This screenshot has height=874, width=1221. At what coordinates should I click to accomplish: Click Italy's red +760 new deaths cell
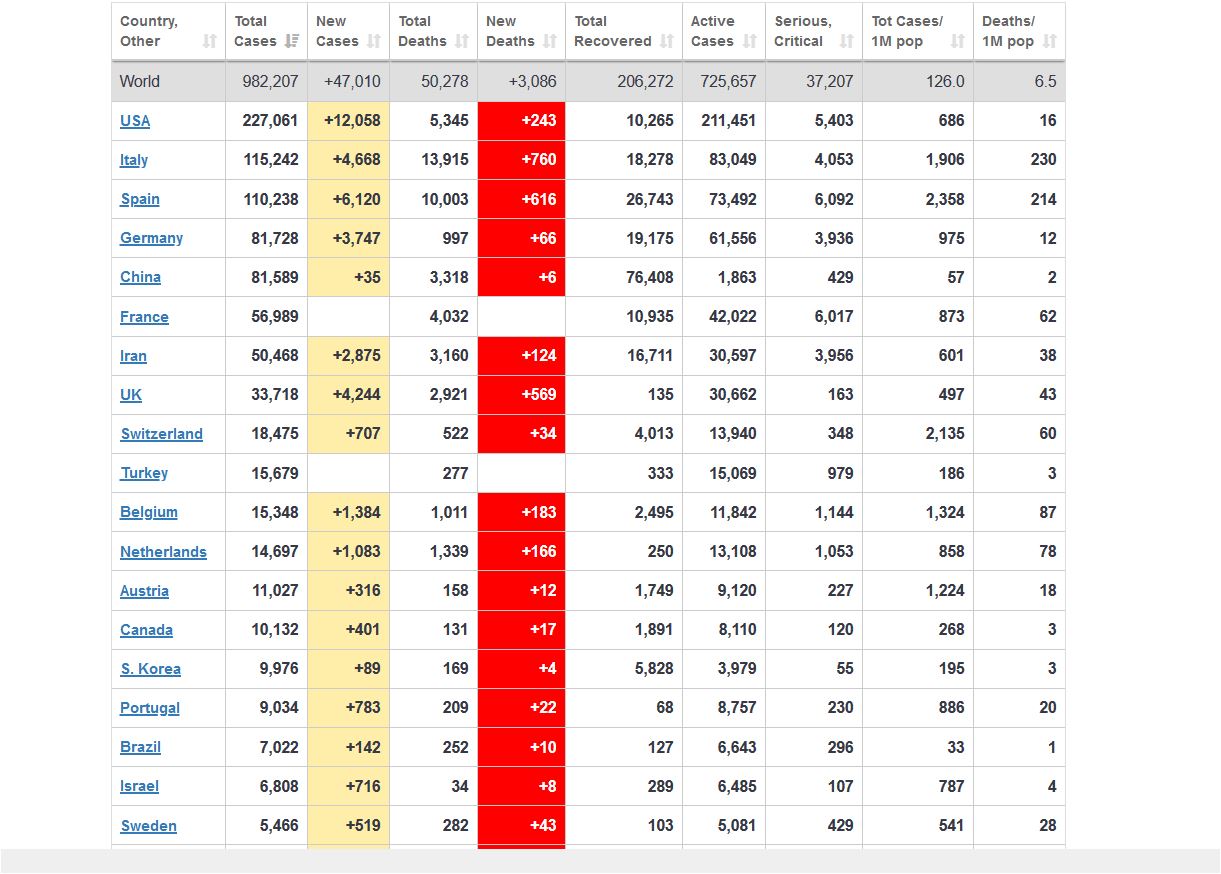522,160
